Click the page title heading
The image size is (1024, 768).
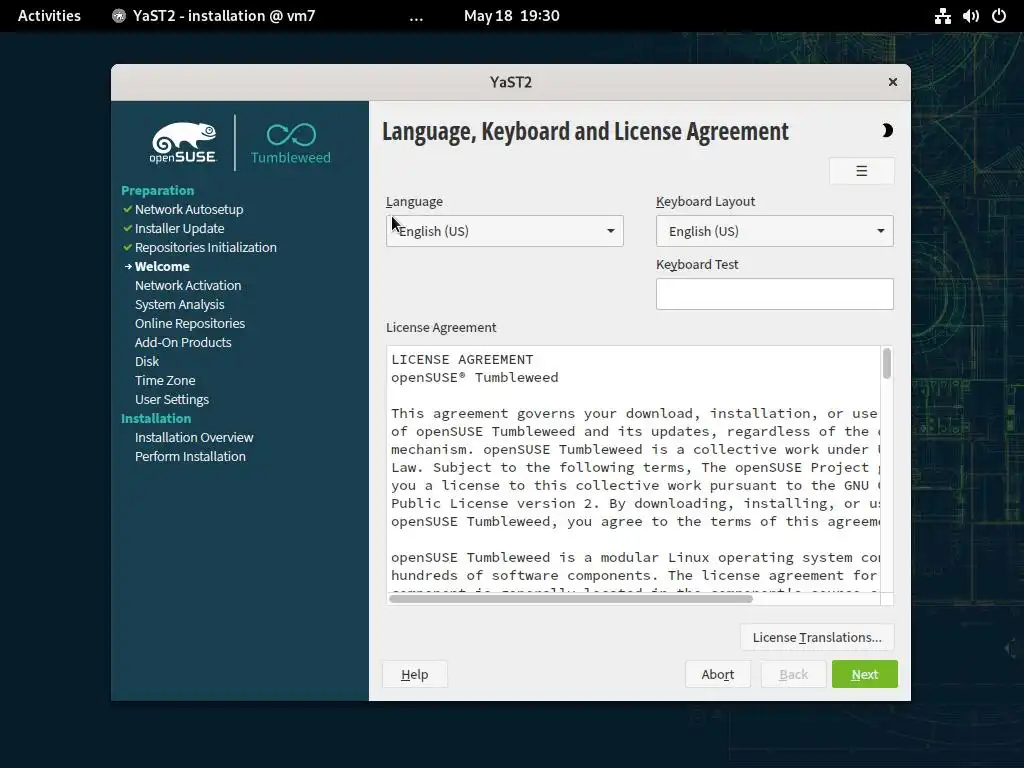coord(585,131)
